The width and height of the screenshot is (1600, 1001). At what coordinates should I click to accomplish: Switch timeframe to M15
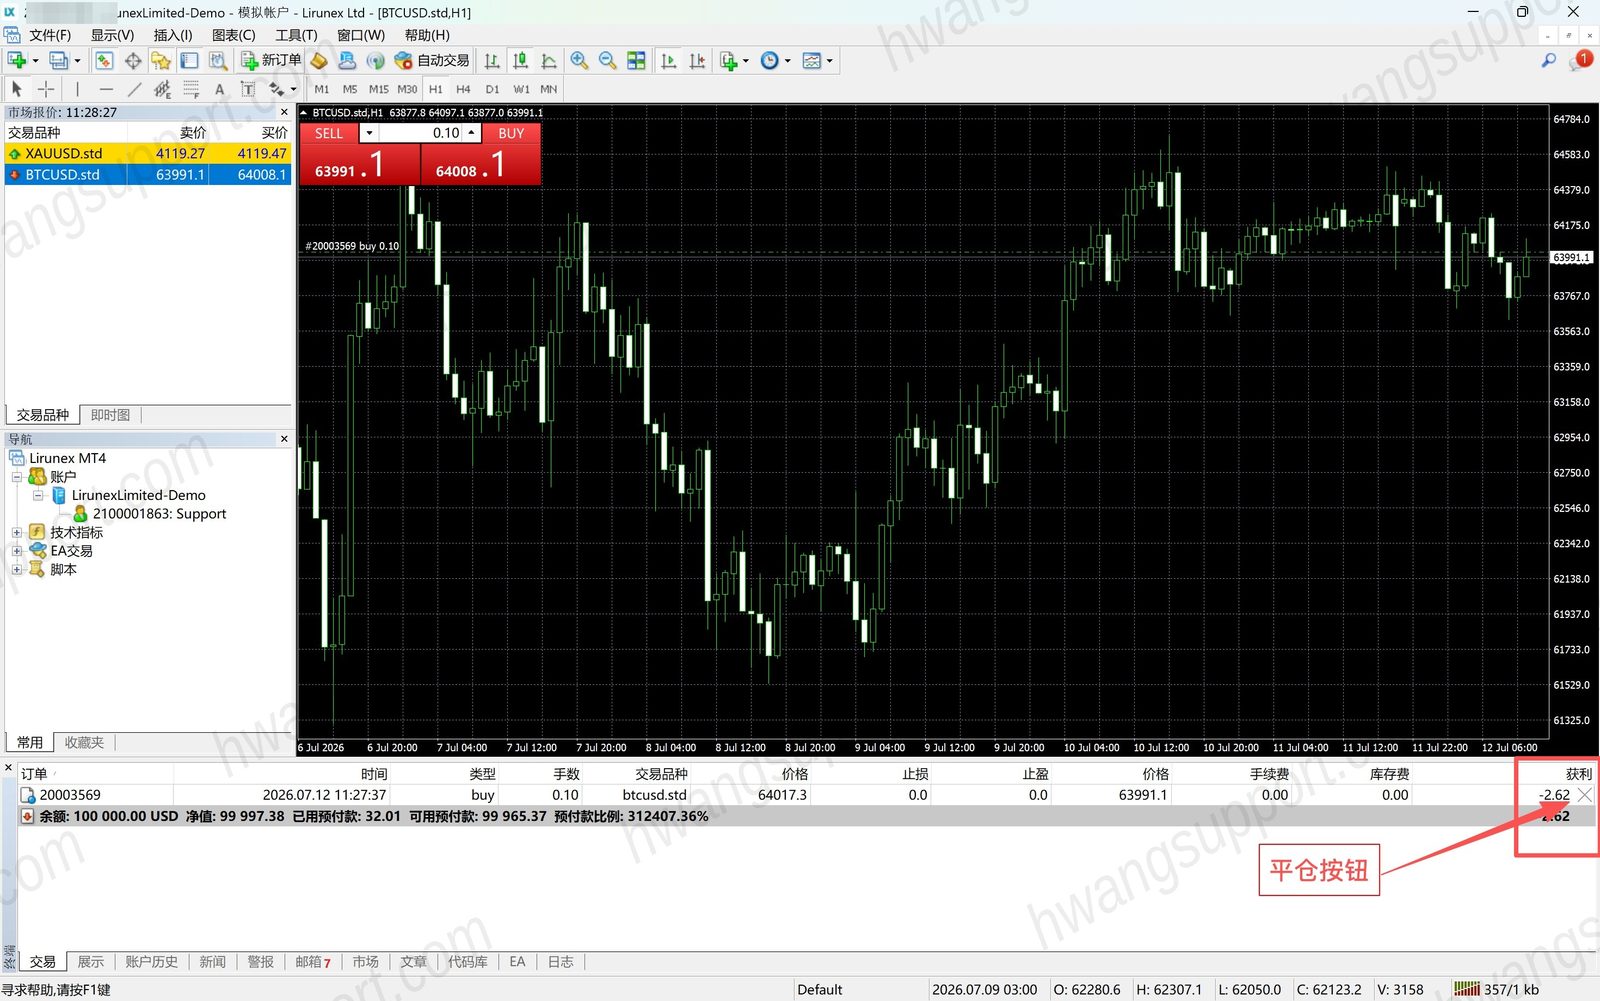[378, 89]
